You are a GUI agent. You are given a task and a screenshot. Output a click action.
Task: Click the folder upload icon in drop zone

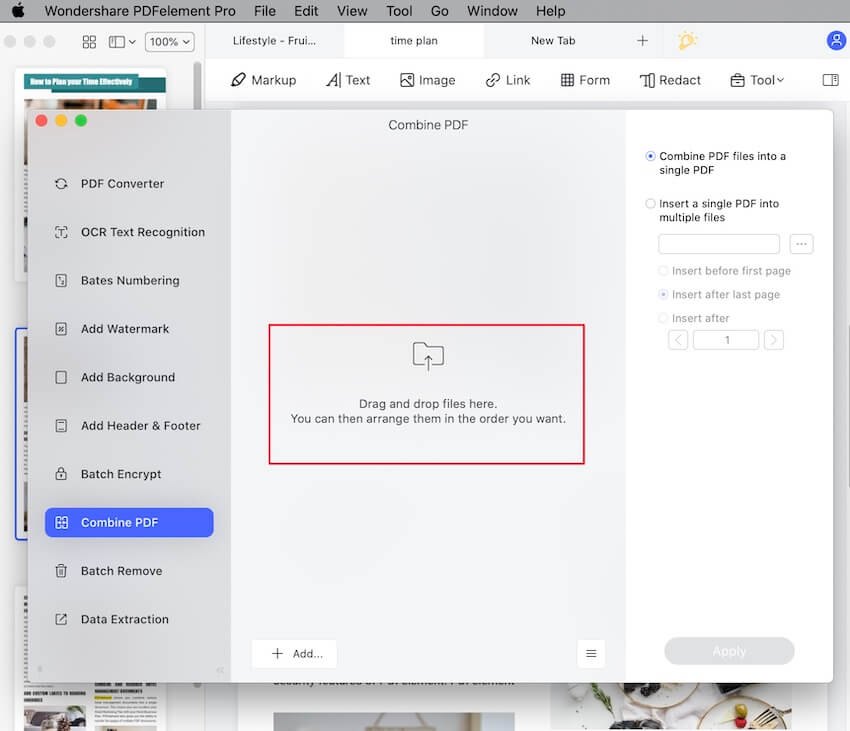(x=428, y=356)
